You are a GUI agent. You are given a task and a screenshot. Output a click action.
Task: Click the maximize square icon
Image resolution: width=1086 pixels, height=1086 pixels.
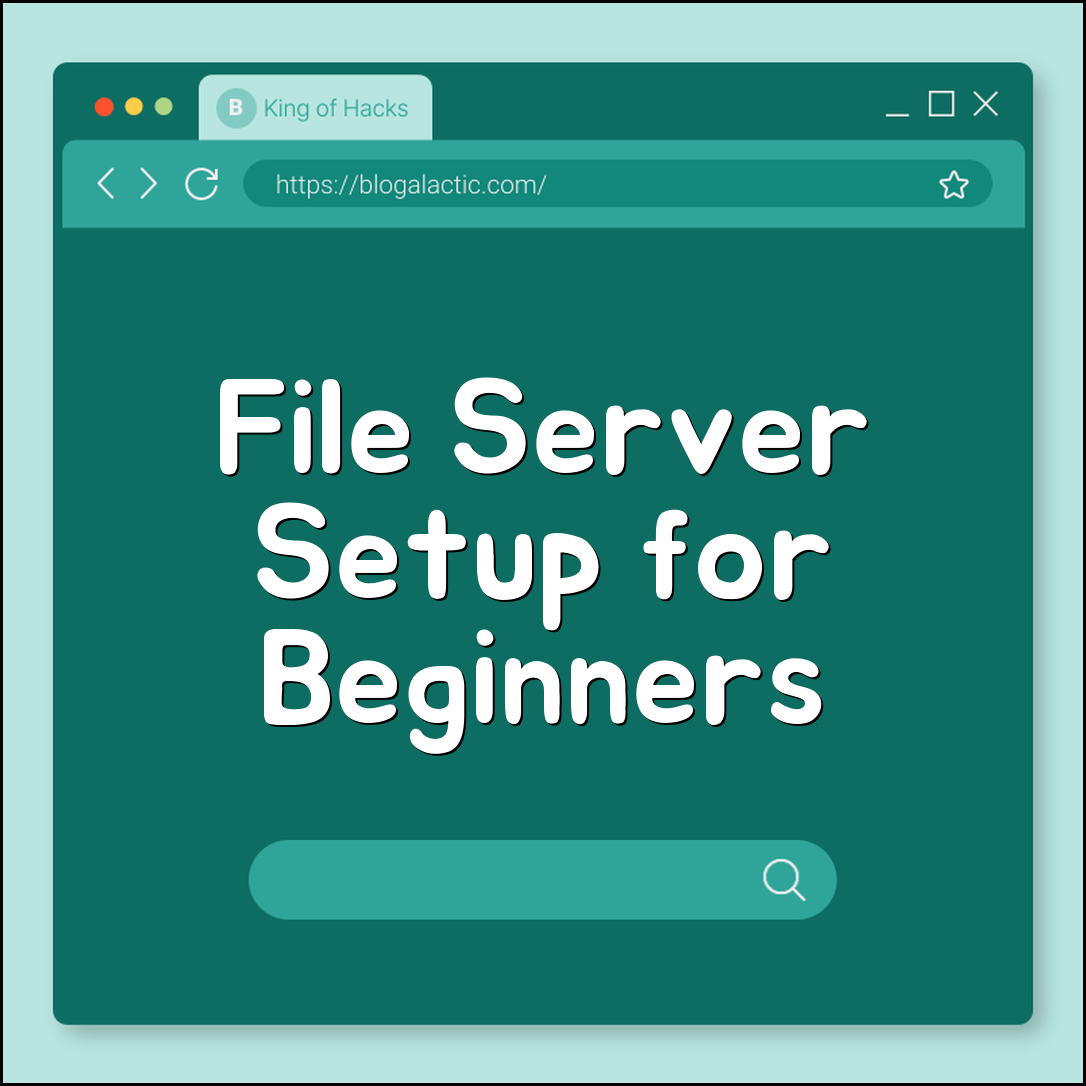pyautogui.click(x=940, y=104)
